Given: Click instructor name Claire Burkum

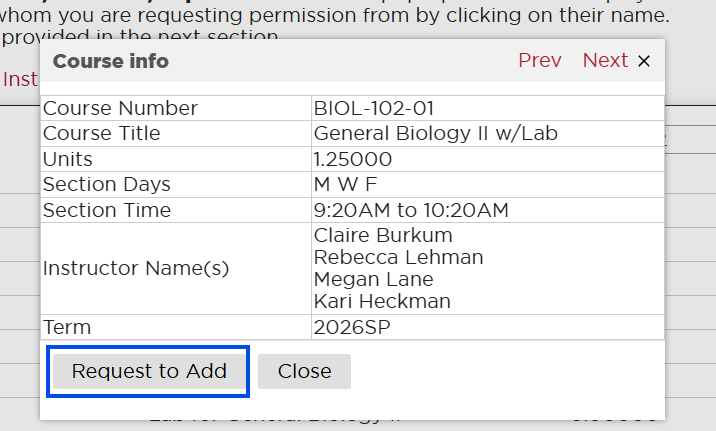Looking at the screenshot, I should coord(383,236).
